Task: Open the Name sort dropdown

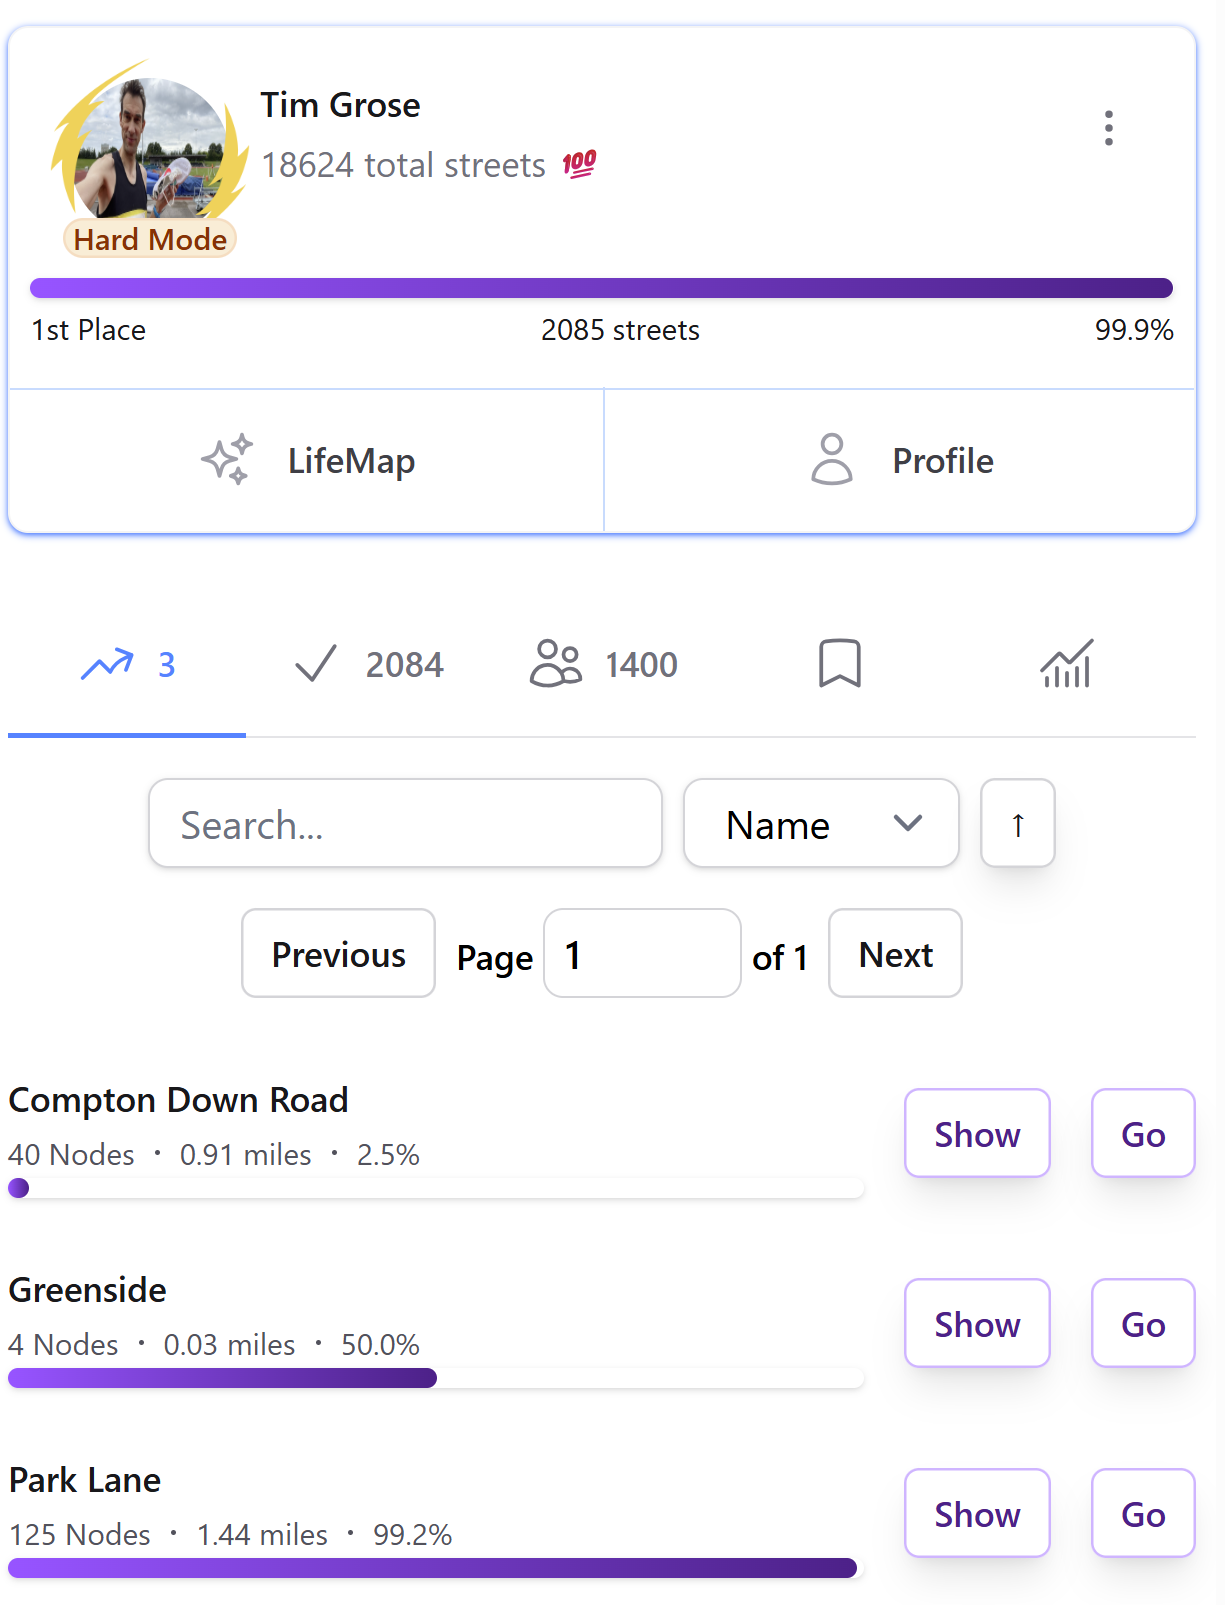Action: (820, 824)
